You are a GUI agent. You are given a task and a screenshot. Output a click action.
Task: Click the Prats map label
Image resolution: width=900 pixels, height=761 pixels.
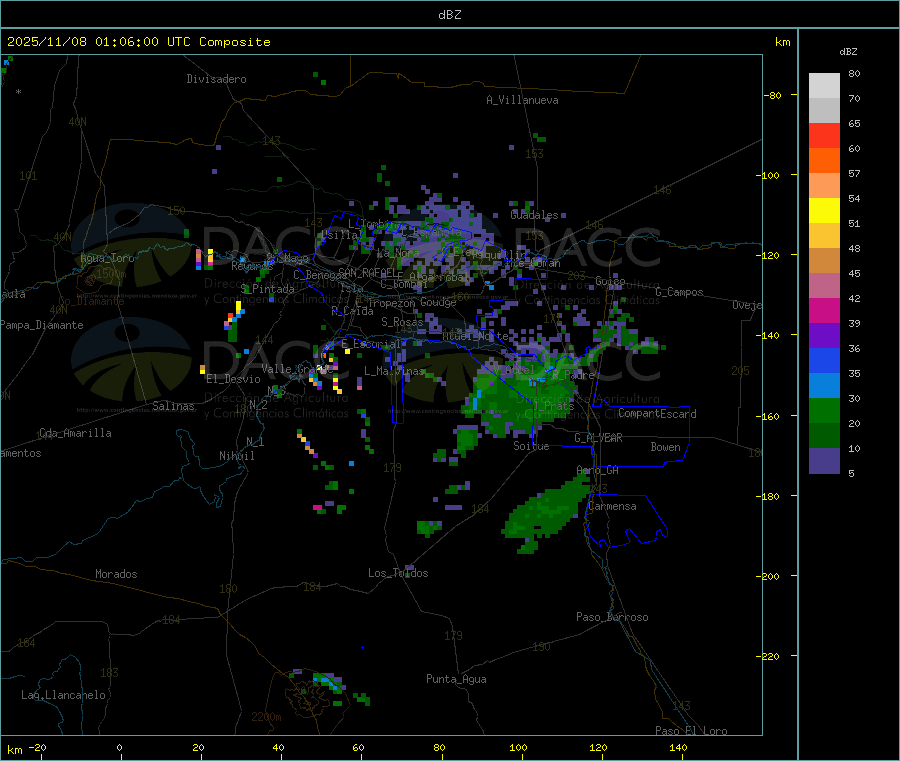558,406
